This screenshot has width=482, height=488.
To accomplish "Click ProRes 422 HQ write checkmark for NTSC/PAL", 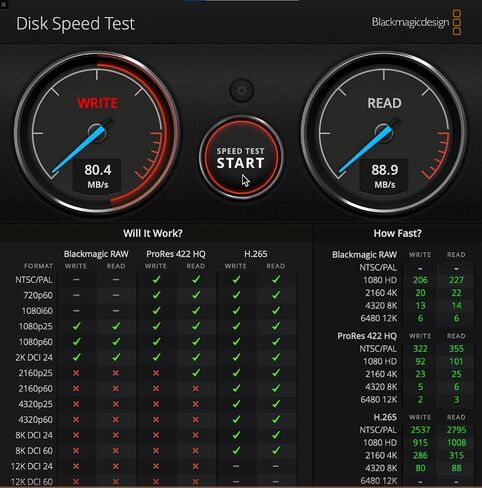I will (156, 279).
